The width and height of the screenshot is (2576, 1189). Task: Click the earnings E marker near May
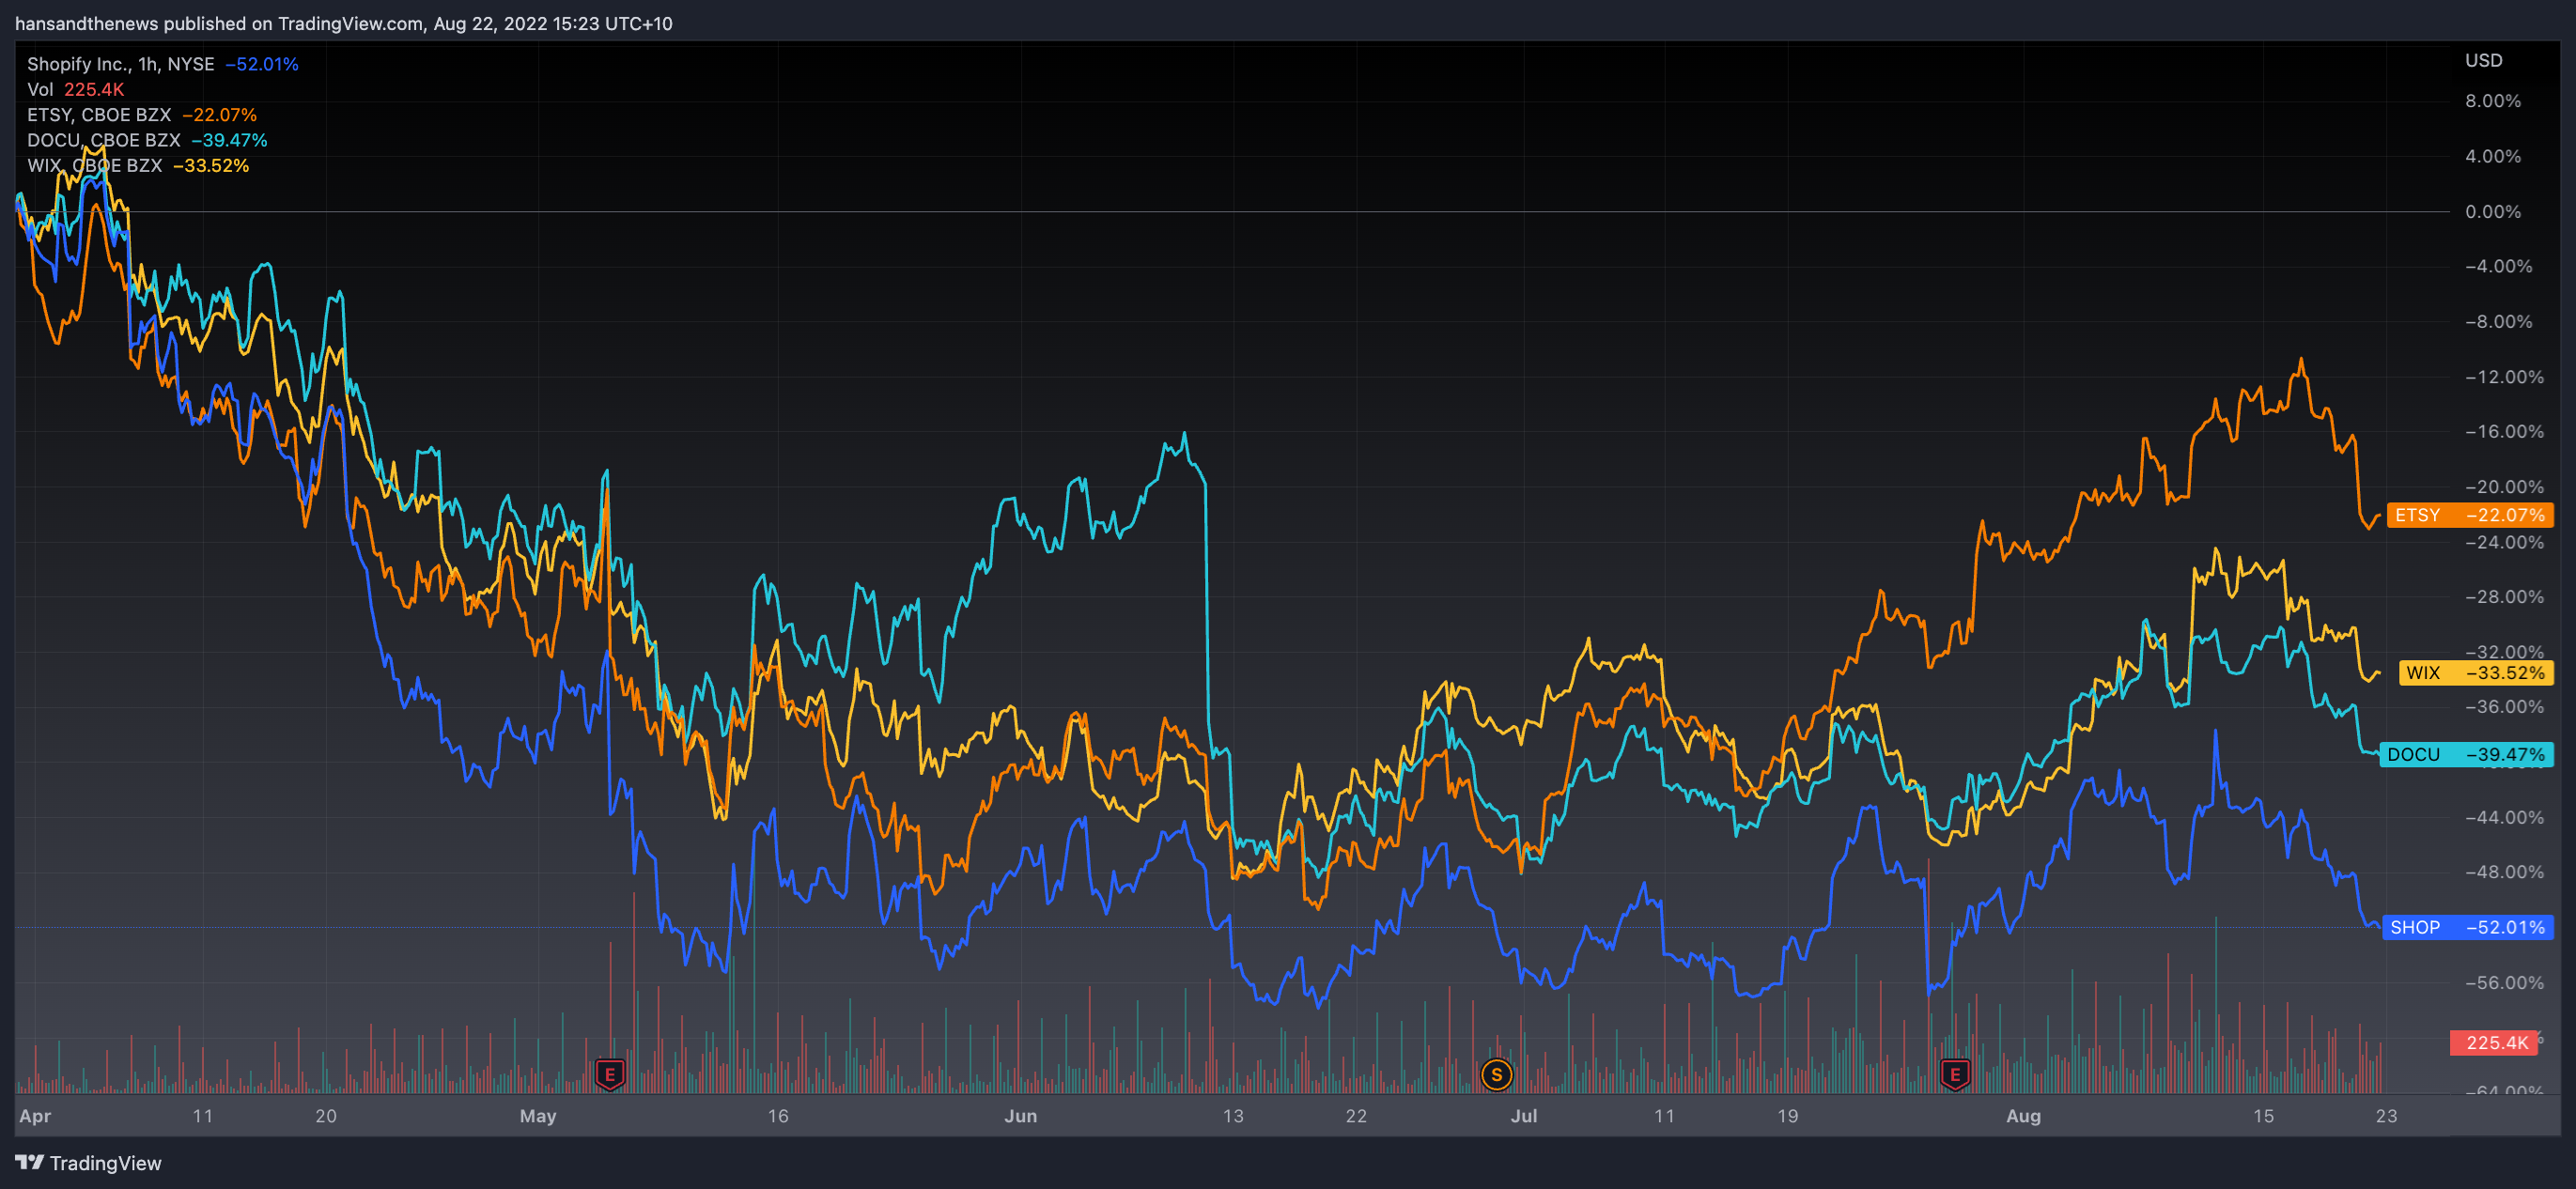[x=610, y=1075]
